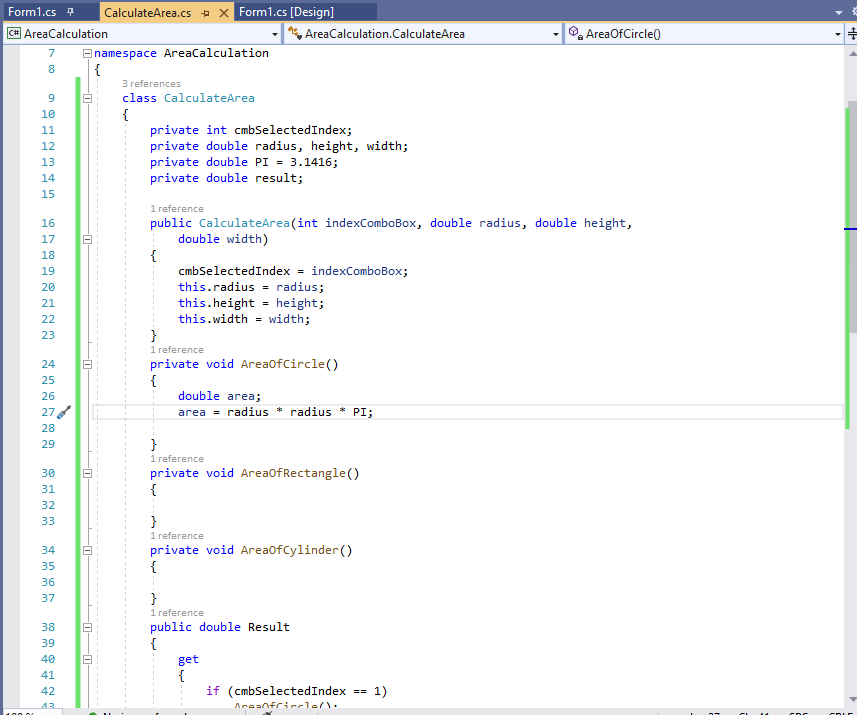
Task: Click the scrollbar down arrow
Action: click(852, 699)
